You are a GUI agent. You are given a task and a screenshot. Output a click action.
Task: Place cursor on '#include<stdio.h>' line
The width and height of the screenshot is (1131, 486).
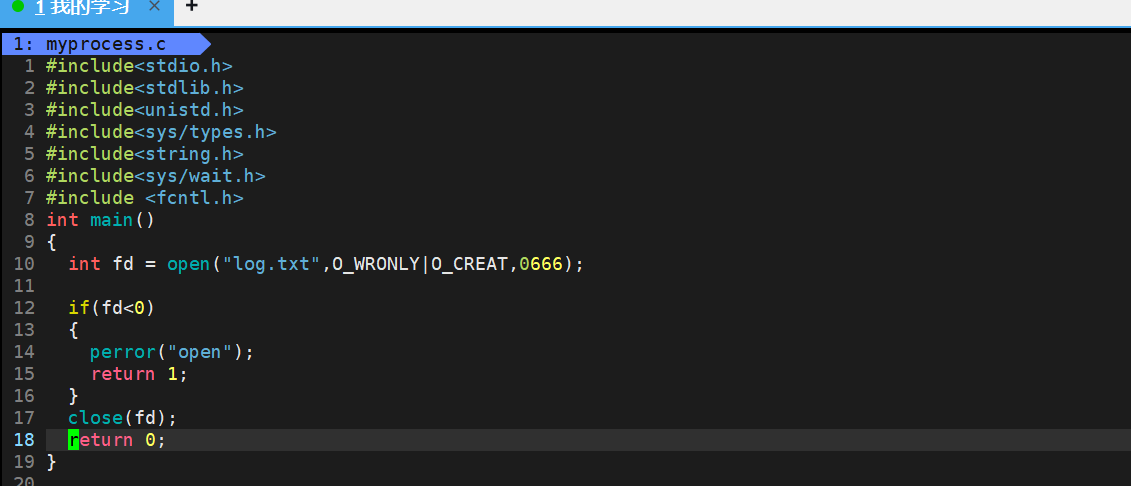[x=139, y=66]
